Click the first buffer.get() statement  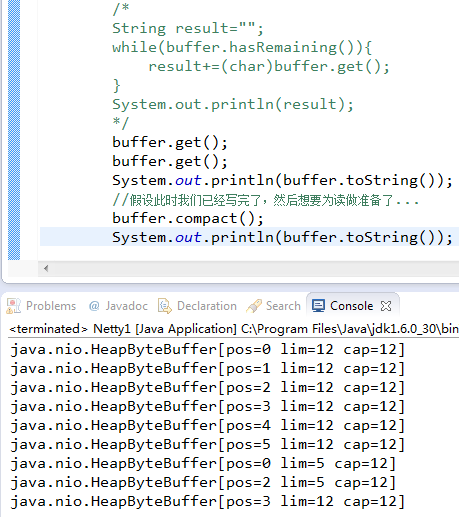[170, 143]
